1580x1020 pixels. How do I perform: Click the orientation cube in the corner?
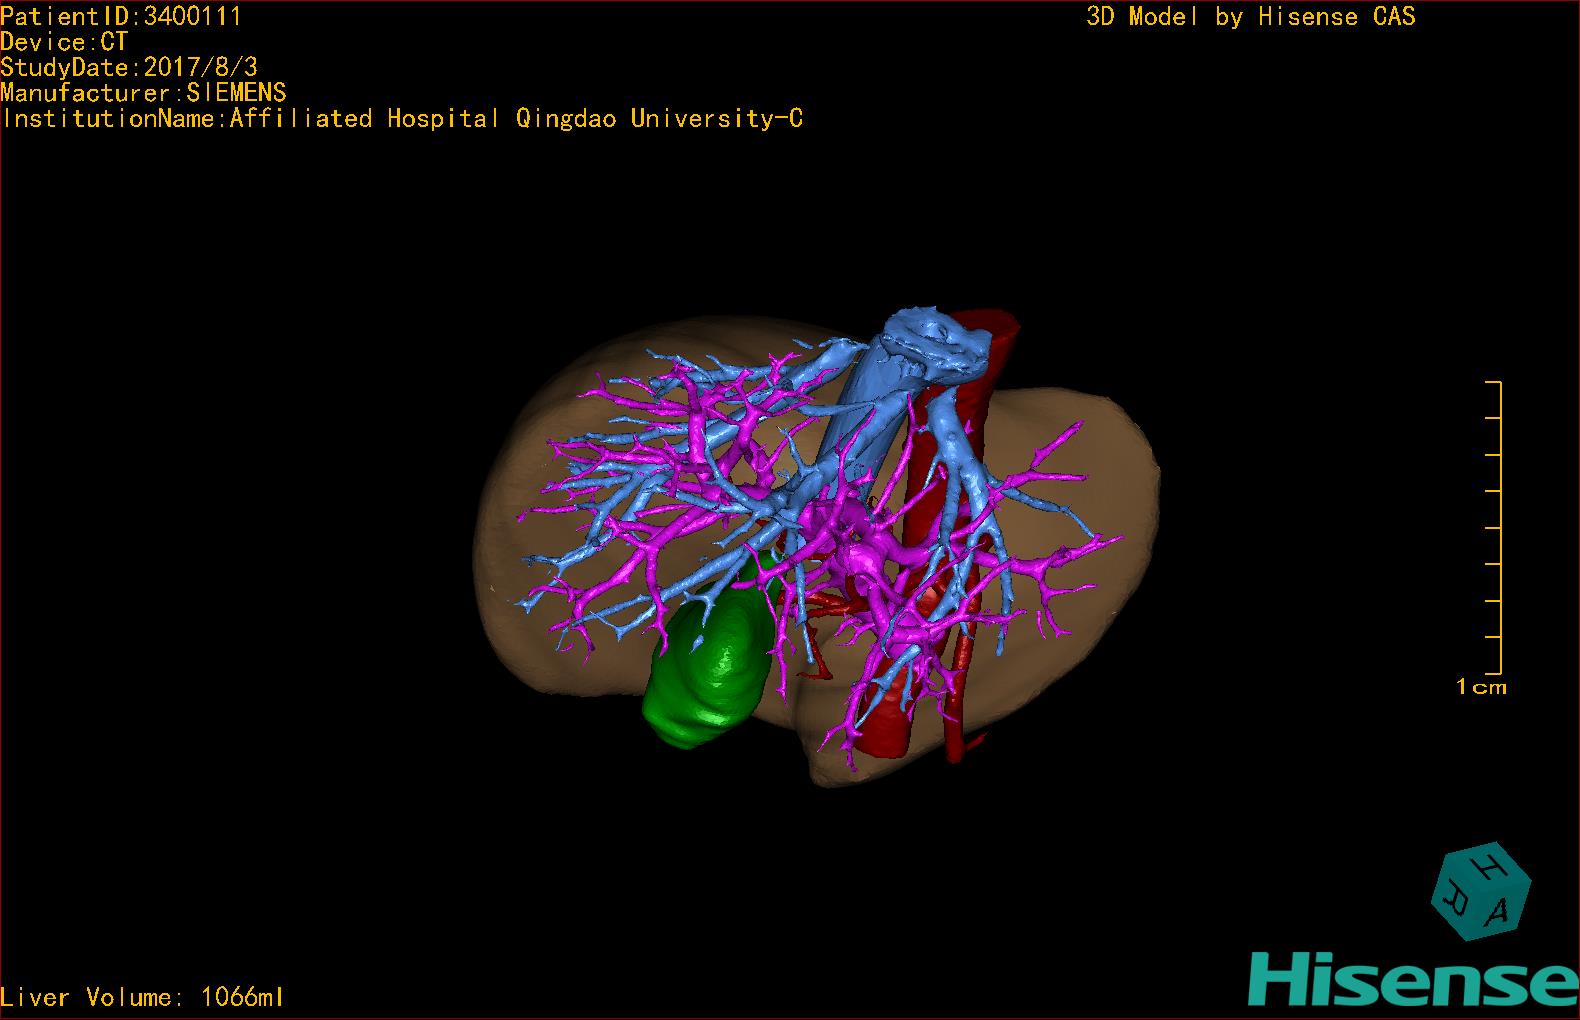1481,891
